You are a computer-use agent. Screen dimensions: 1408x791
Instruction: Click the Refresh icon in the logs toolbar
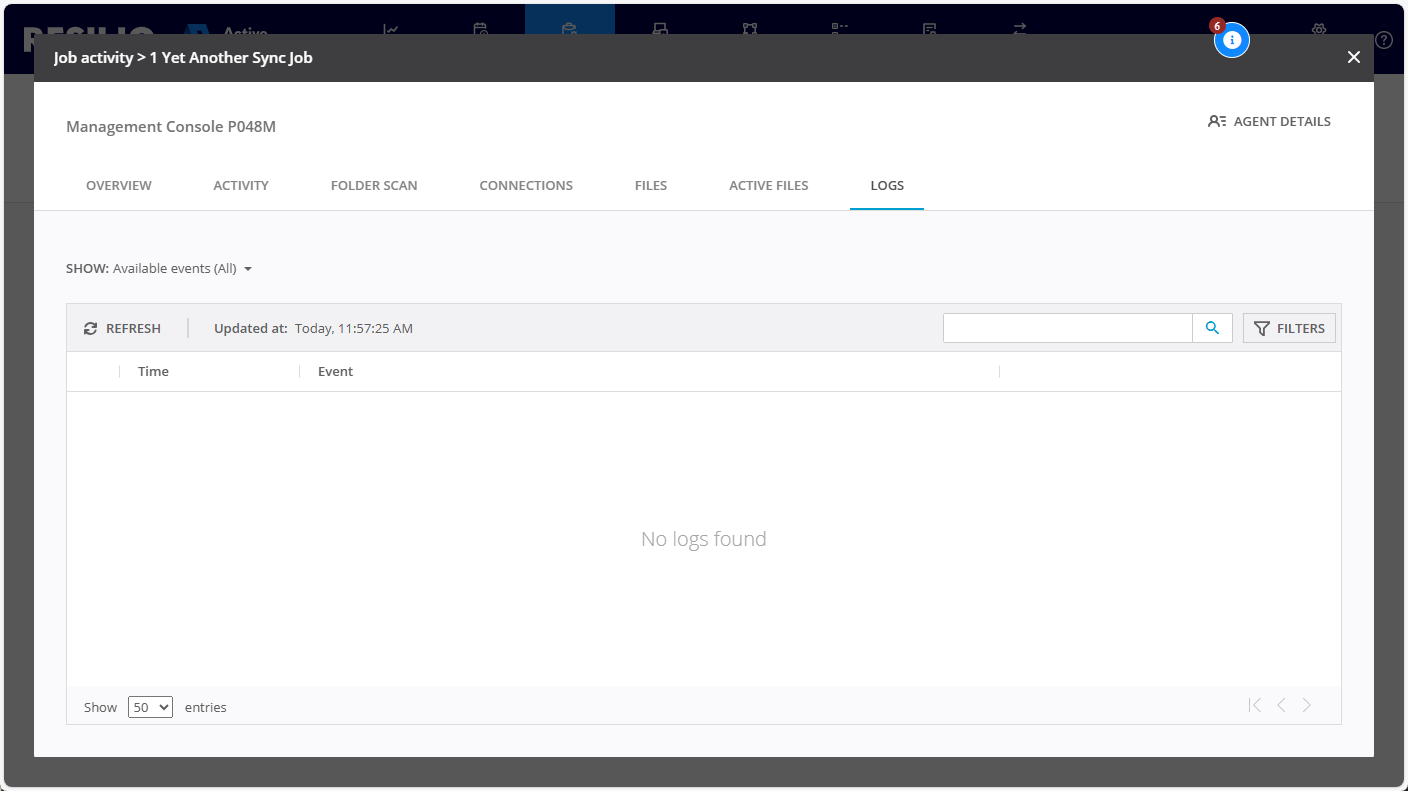click(x=91, y=328)
